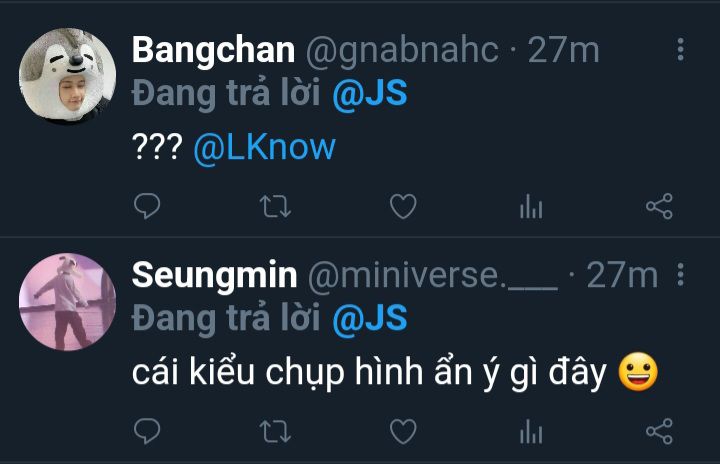View analytics for Seungmin's tweet
Viewport: 720px width, 464px height.
(x=530, y=431)
